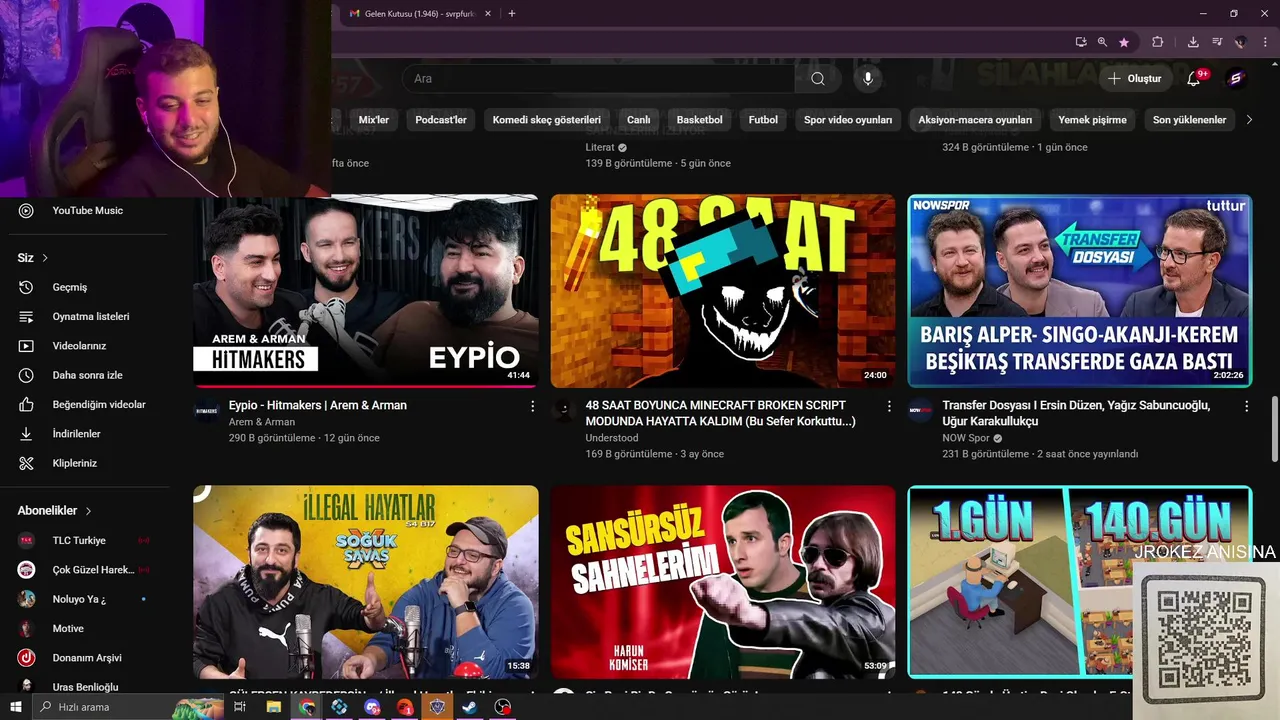Open more options for Eypio Hitmakers video
1280x720 pixels.
532,406
